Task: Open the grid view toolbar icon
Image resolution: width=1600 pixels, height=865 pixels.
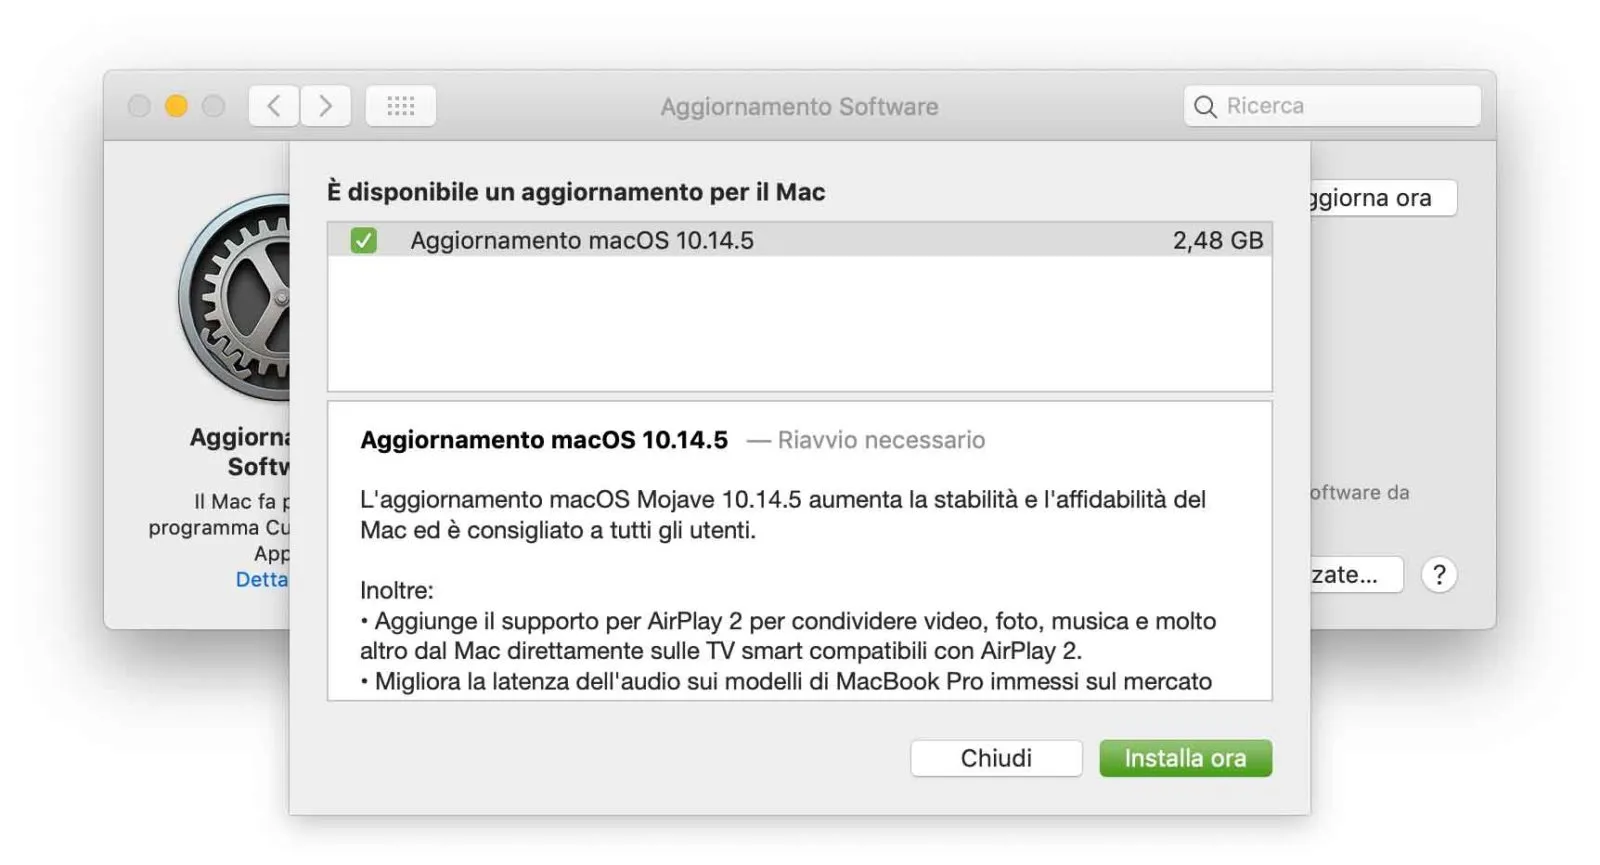Action: [x=400, y=105]
